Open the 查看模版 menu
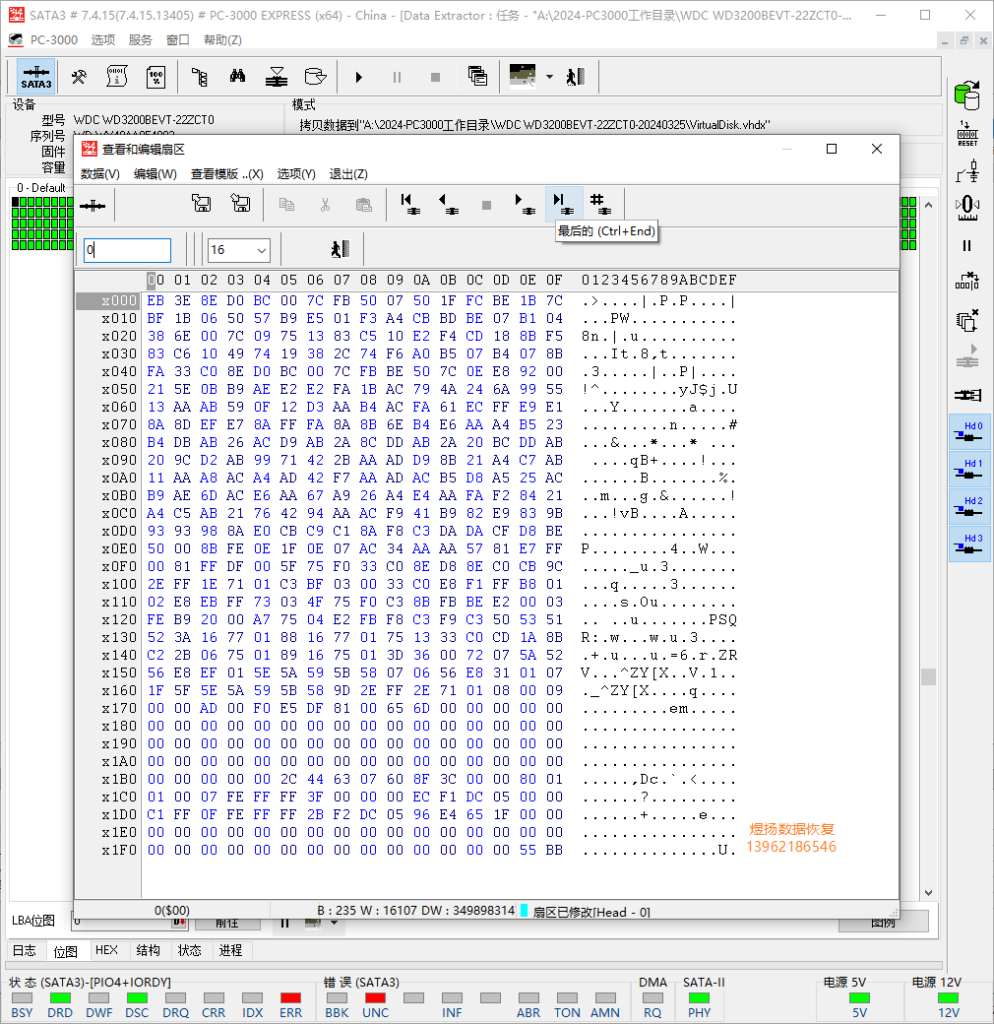The width and height of the screenshot is (994, 1024). 227,174
